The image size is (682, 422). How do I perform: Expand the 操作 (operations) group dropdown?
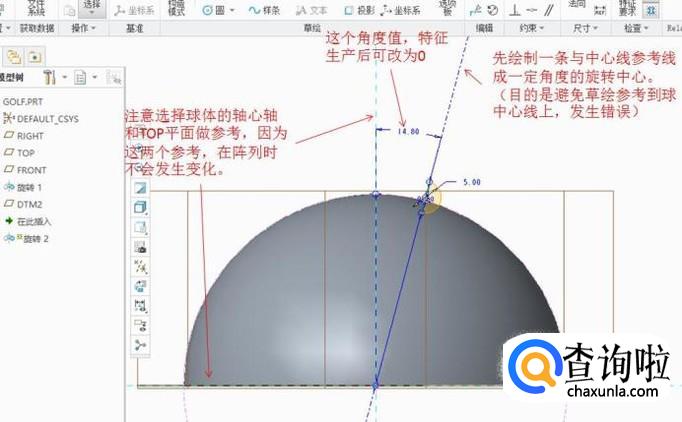[x=84, y=29]
